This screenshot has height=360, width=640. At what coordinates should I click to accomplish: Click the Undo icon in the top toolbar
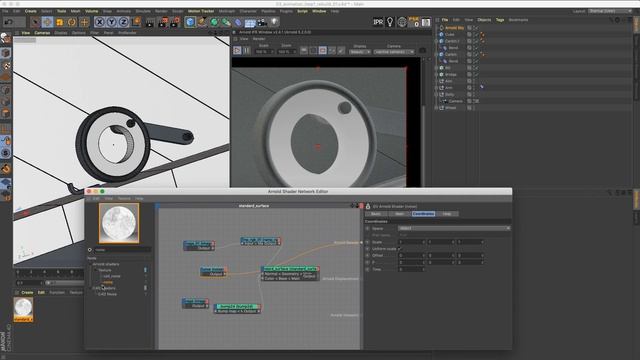pos(9,22)
